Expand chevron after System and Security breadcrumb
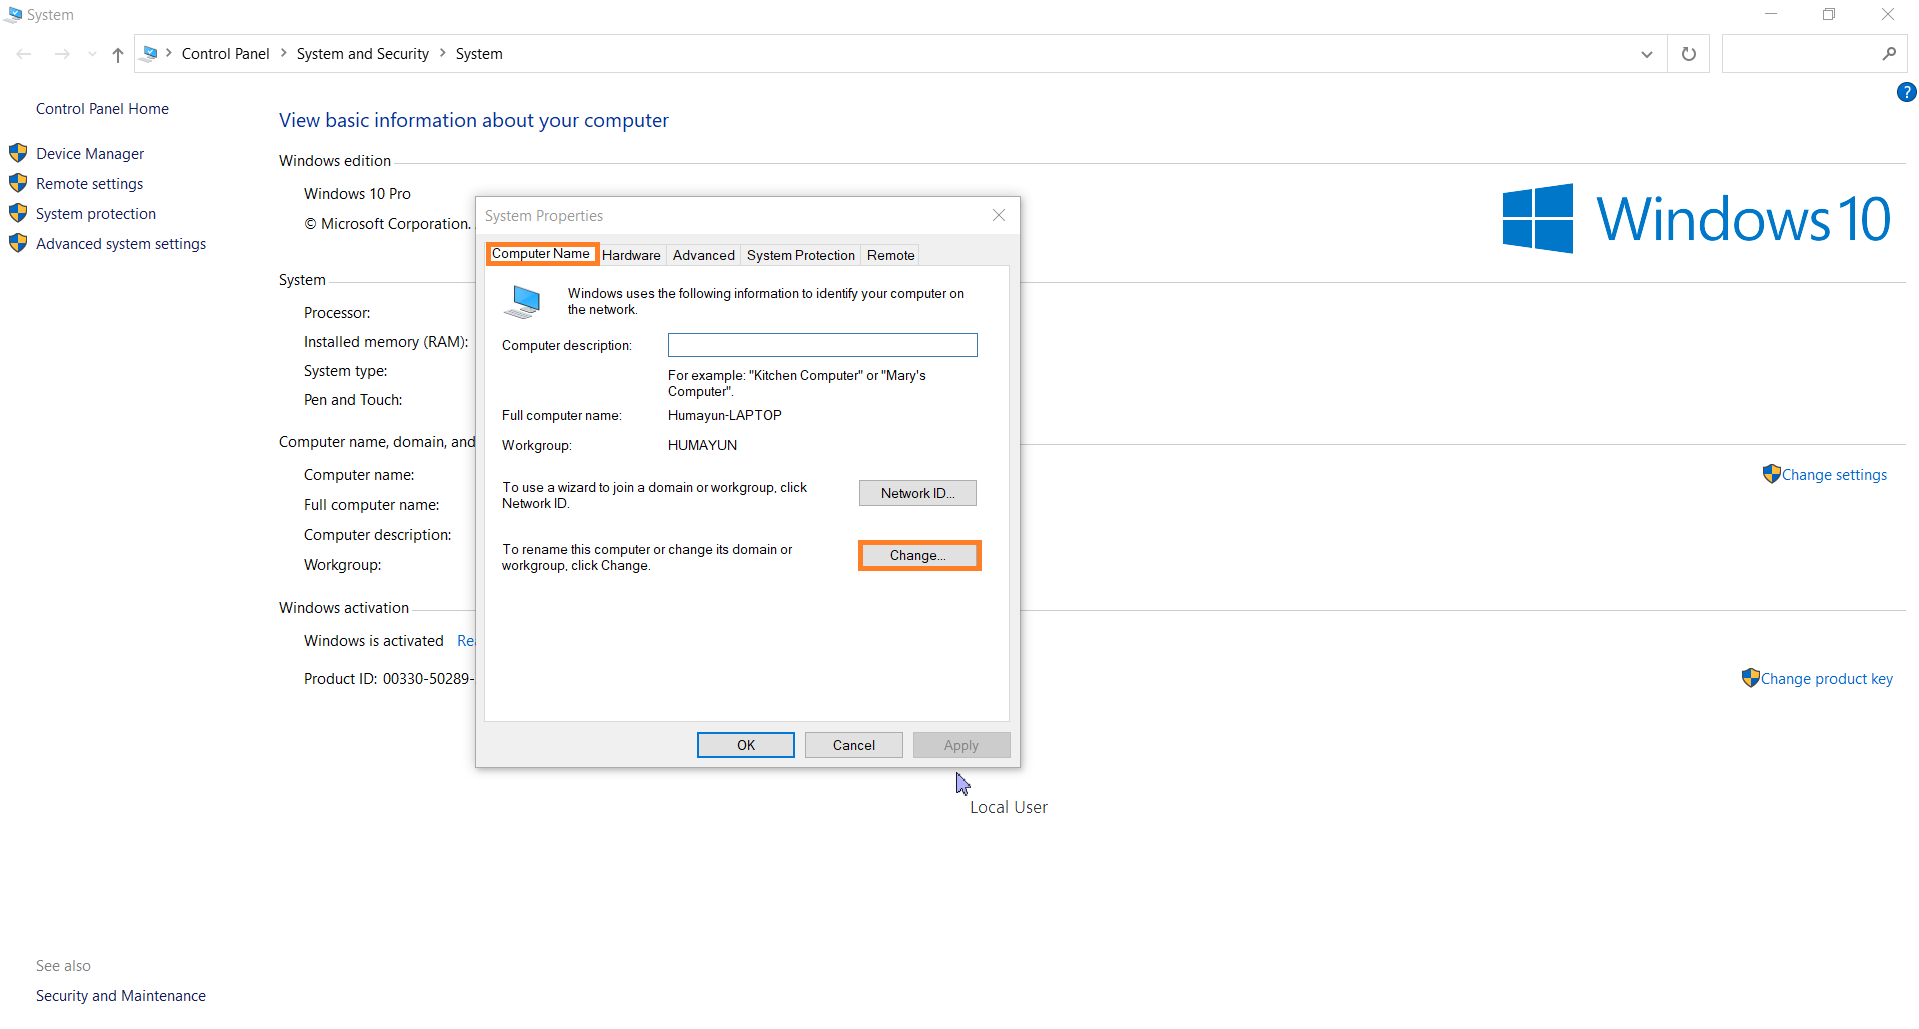 (x=443, y=54)
